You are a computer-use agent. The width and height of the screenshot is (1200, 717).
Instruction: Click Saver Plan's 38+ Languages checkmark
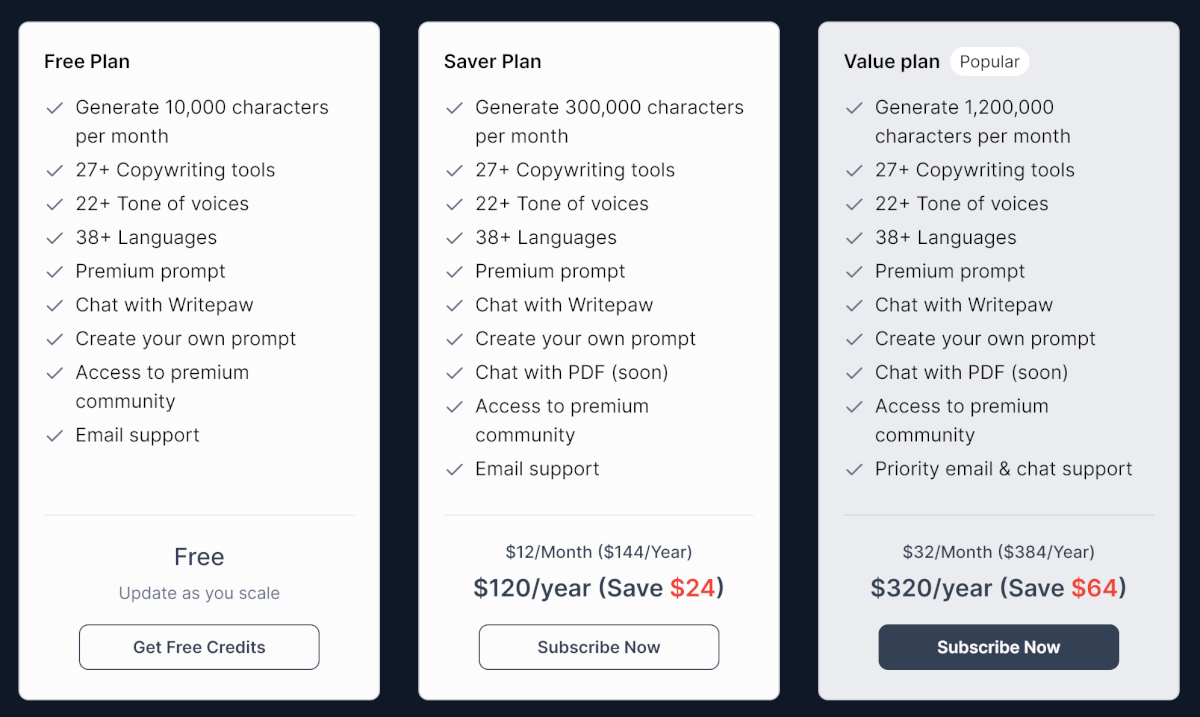[x=455, y=238]
